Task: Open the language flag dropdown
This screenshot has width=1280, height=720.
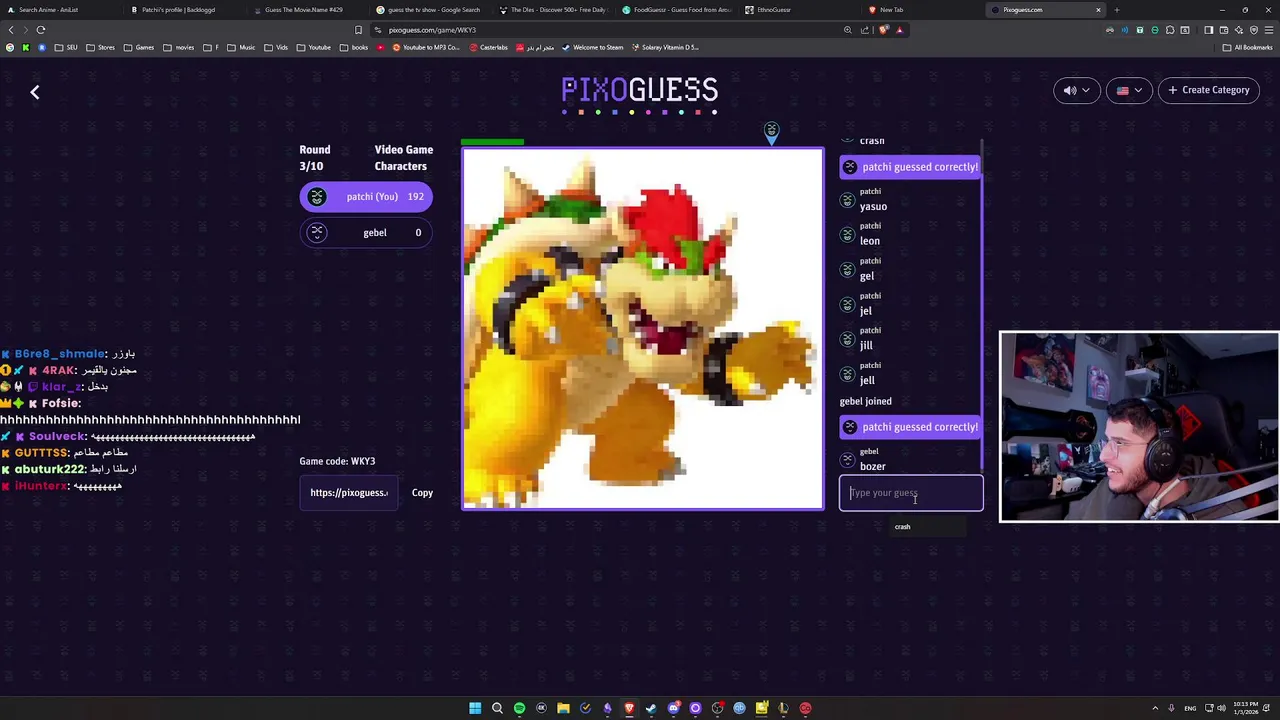Action: coord(1129,90)
